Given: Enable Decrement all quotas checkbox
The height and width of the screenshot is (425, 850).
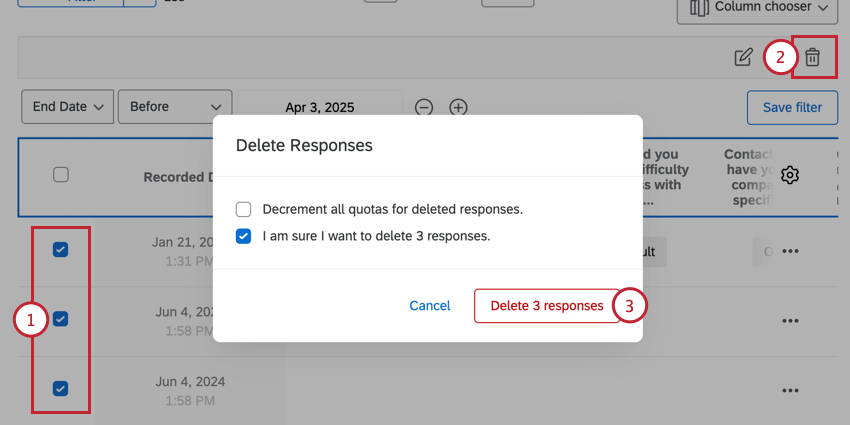Looking at the screenshot, I should click(244, 210).
